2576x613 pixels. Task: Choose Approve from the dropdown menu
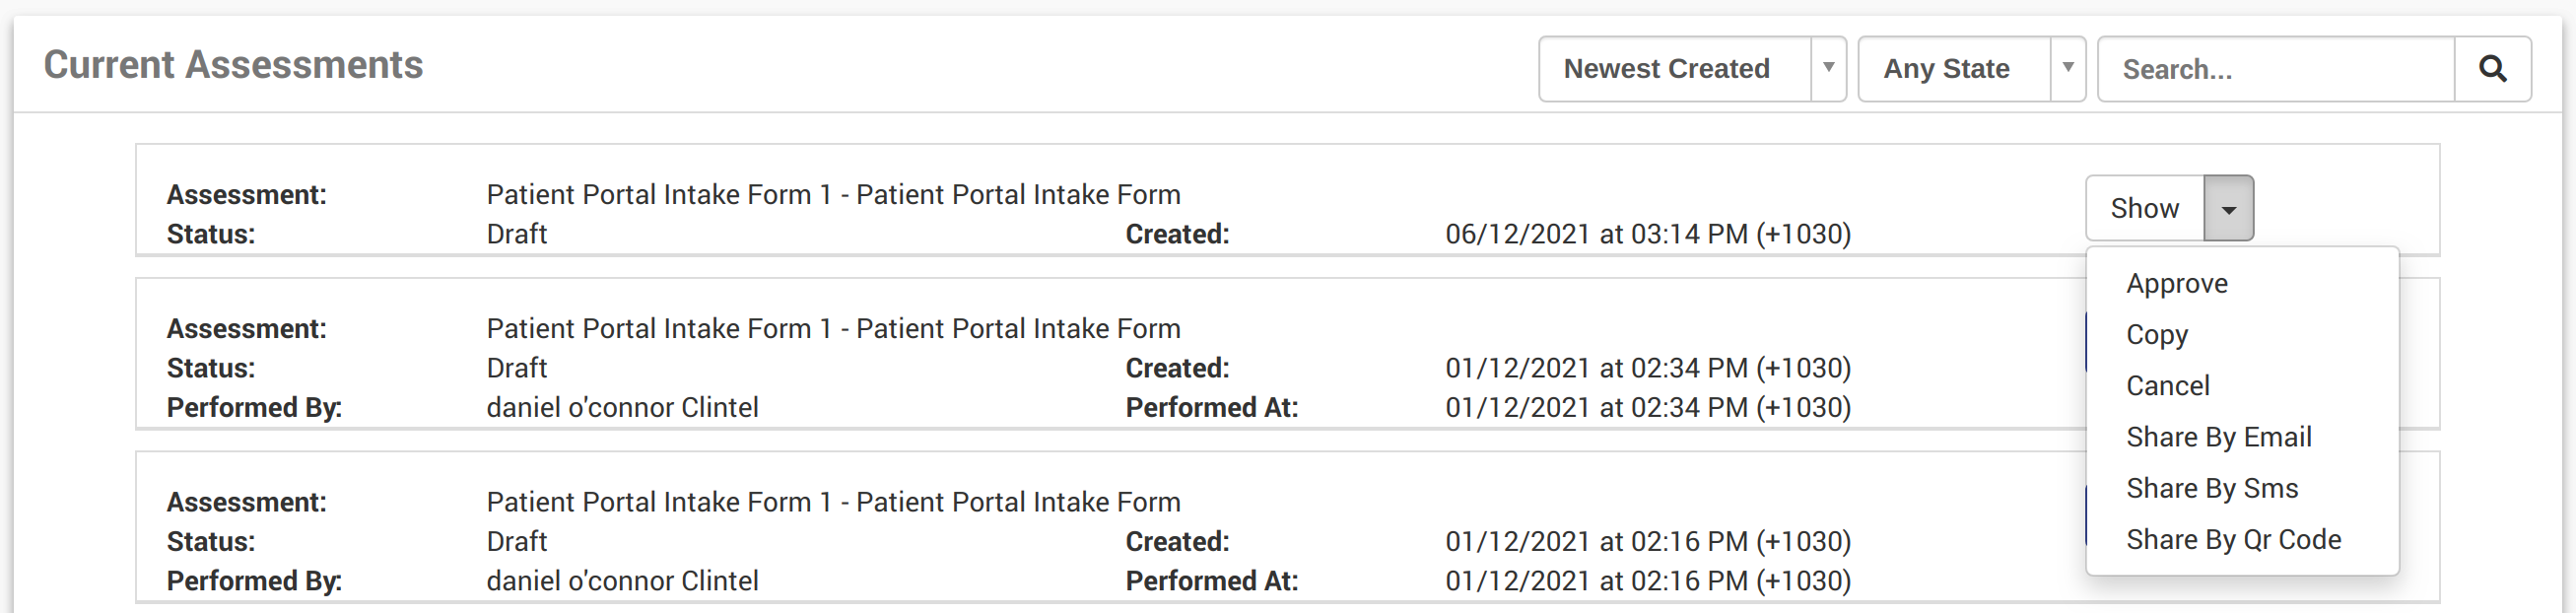(2176, 284)
